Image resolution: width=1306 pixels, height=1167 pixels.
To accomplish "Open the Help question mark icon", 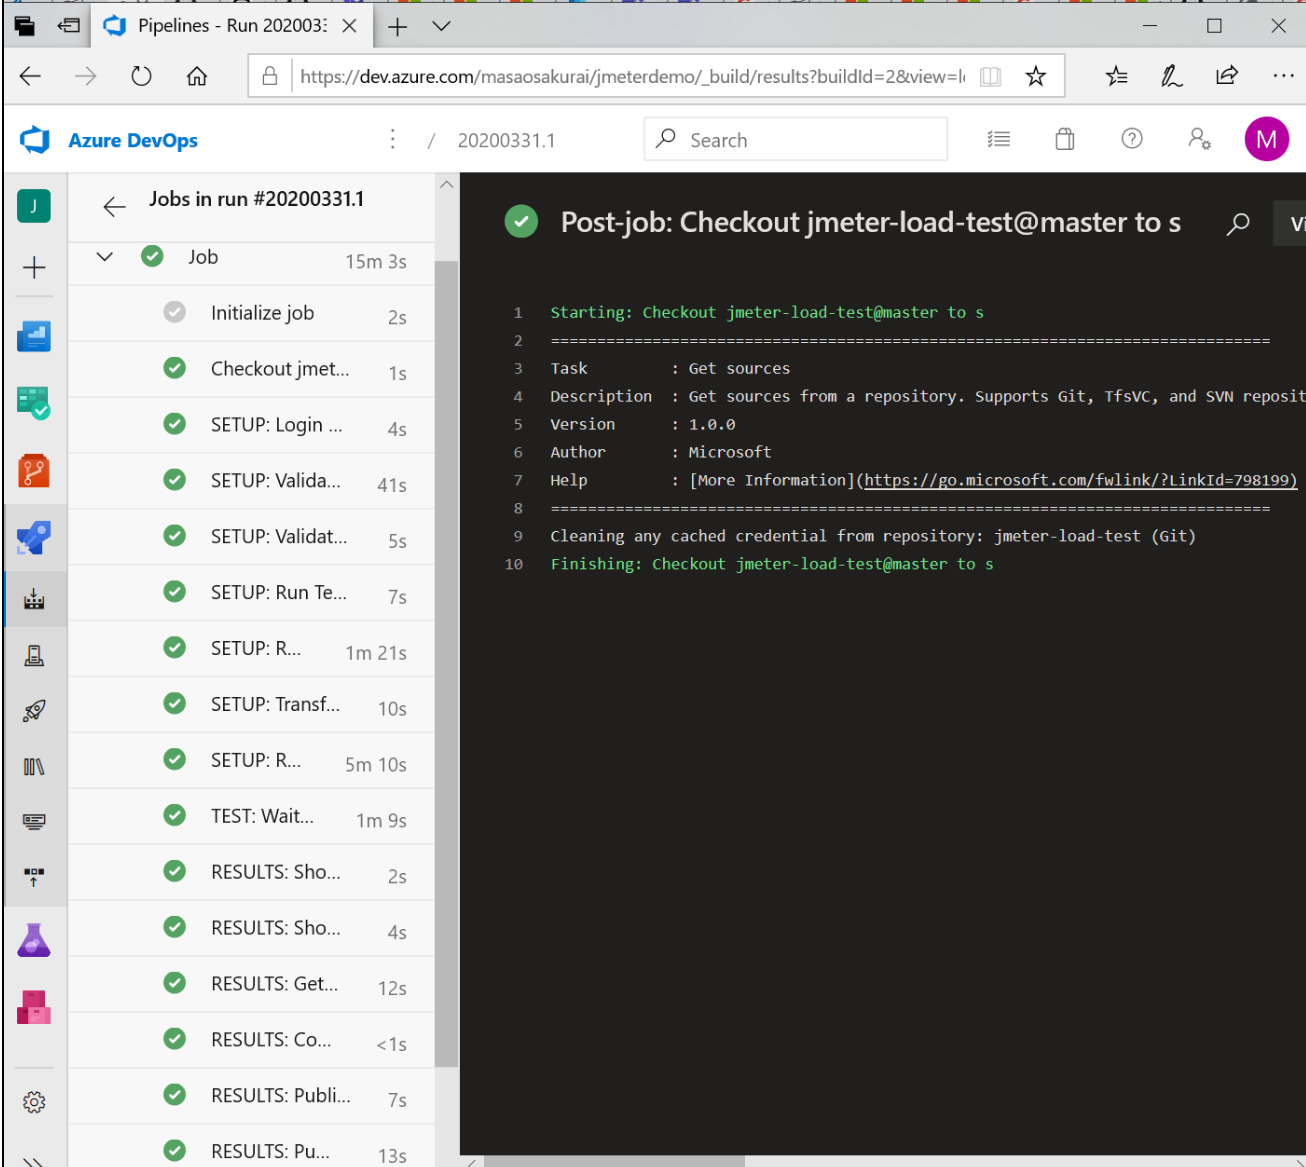I will pyautogui.click(x=1132, y=140).
